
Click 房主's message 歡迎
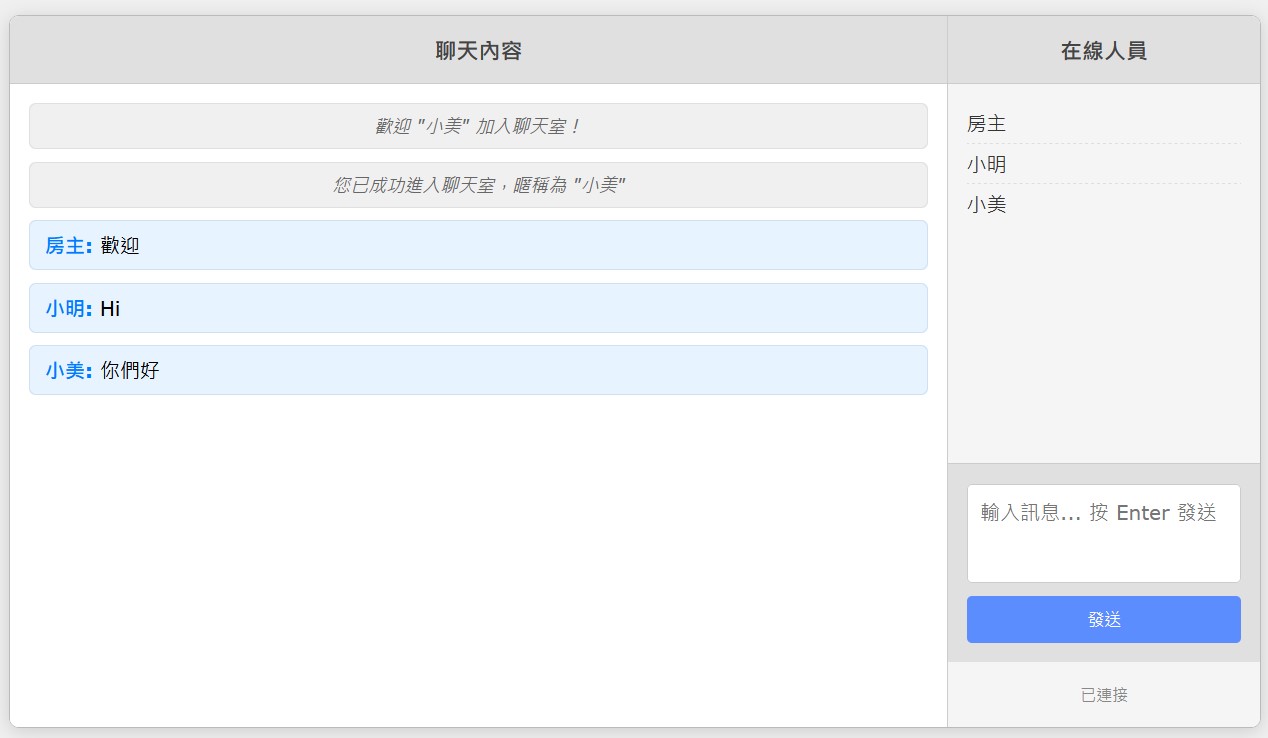point(478,245)
